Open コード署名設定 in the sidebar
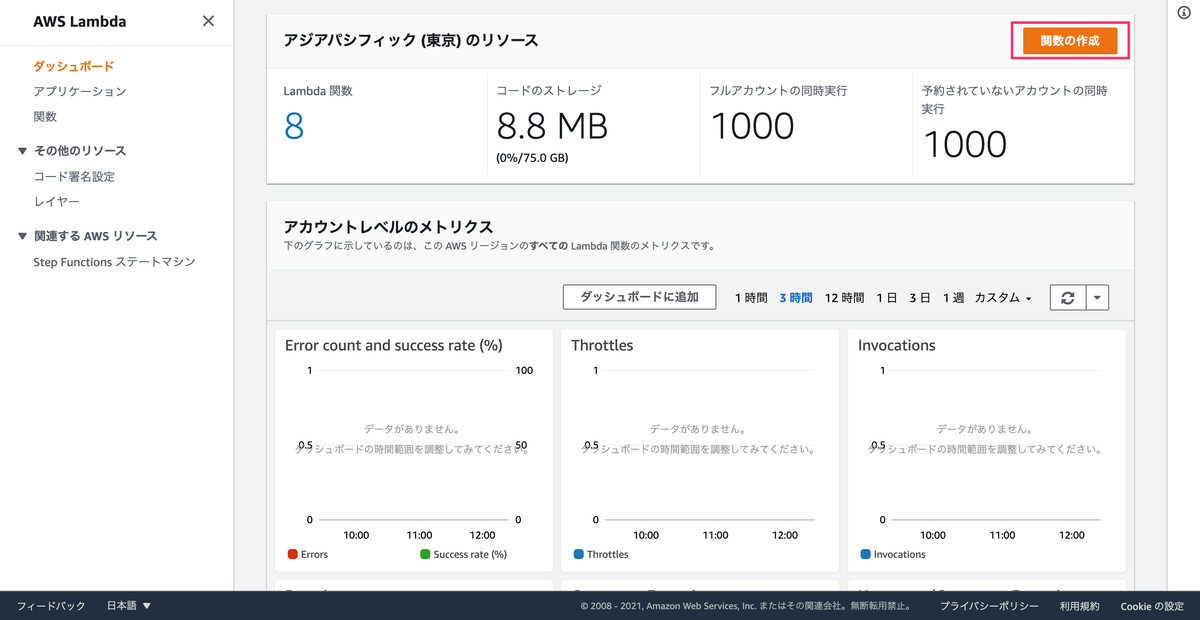 tap(74, 176)
